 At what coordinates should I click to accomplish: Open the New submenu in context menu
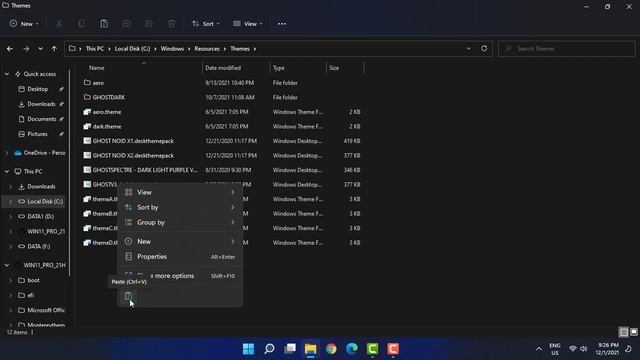coord(180,241)
